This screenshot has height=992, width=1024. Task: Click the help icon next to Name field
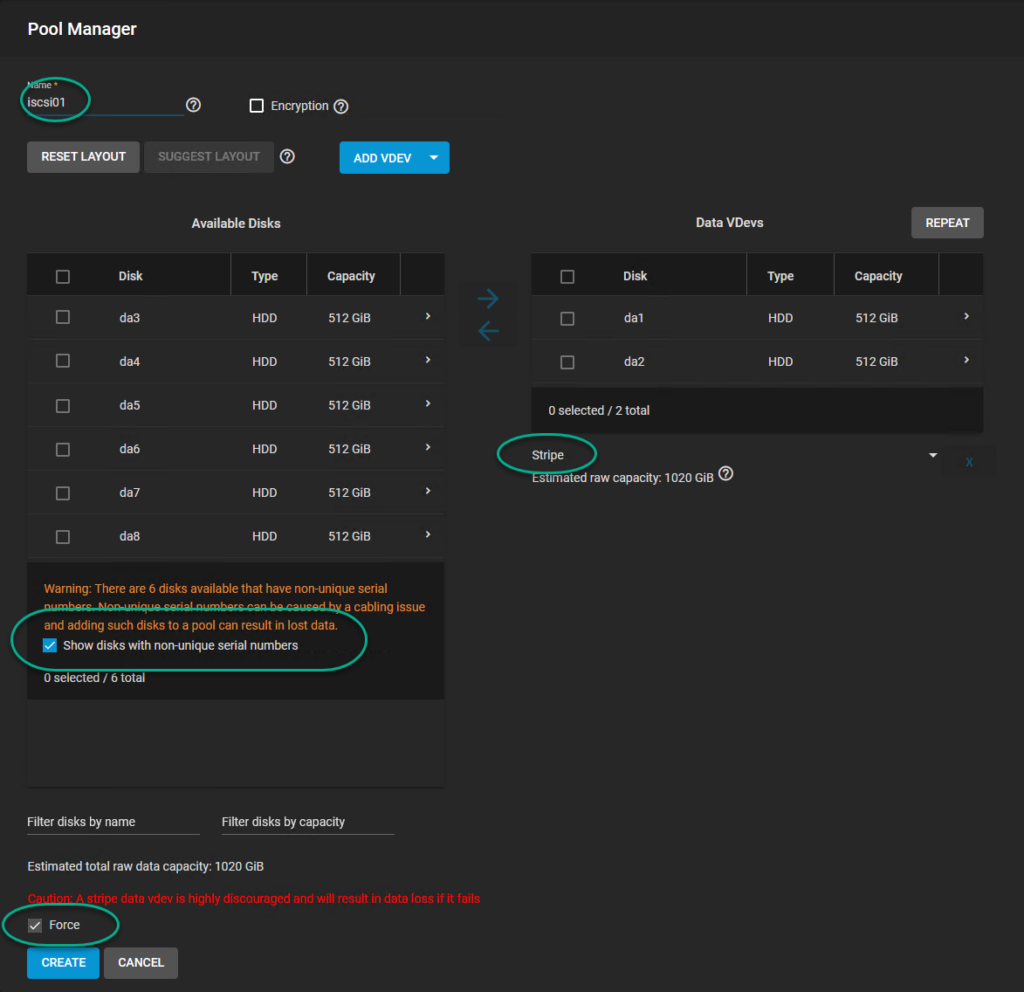pyautogui.click(x=194, y=105)
